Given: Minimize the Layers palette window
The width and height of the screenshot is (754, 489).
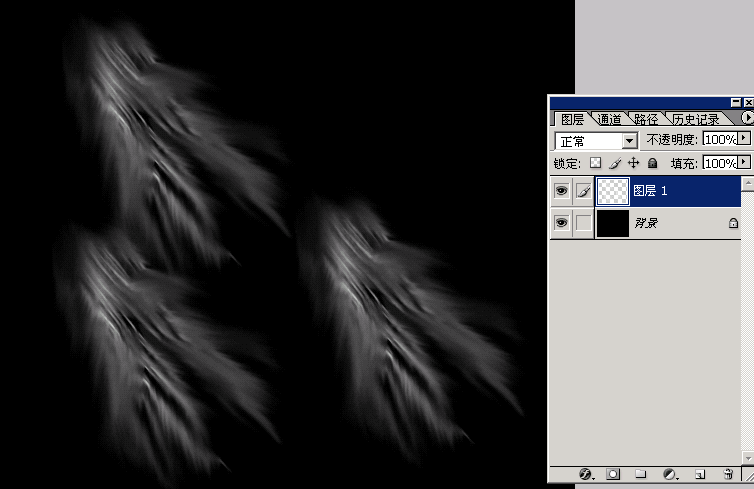Looking at the screenshot, I should [736, 102].
